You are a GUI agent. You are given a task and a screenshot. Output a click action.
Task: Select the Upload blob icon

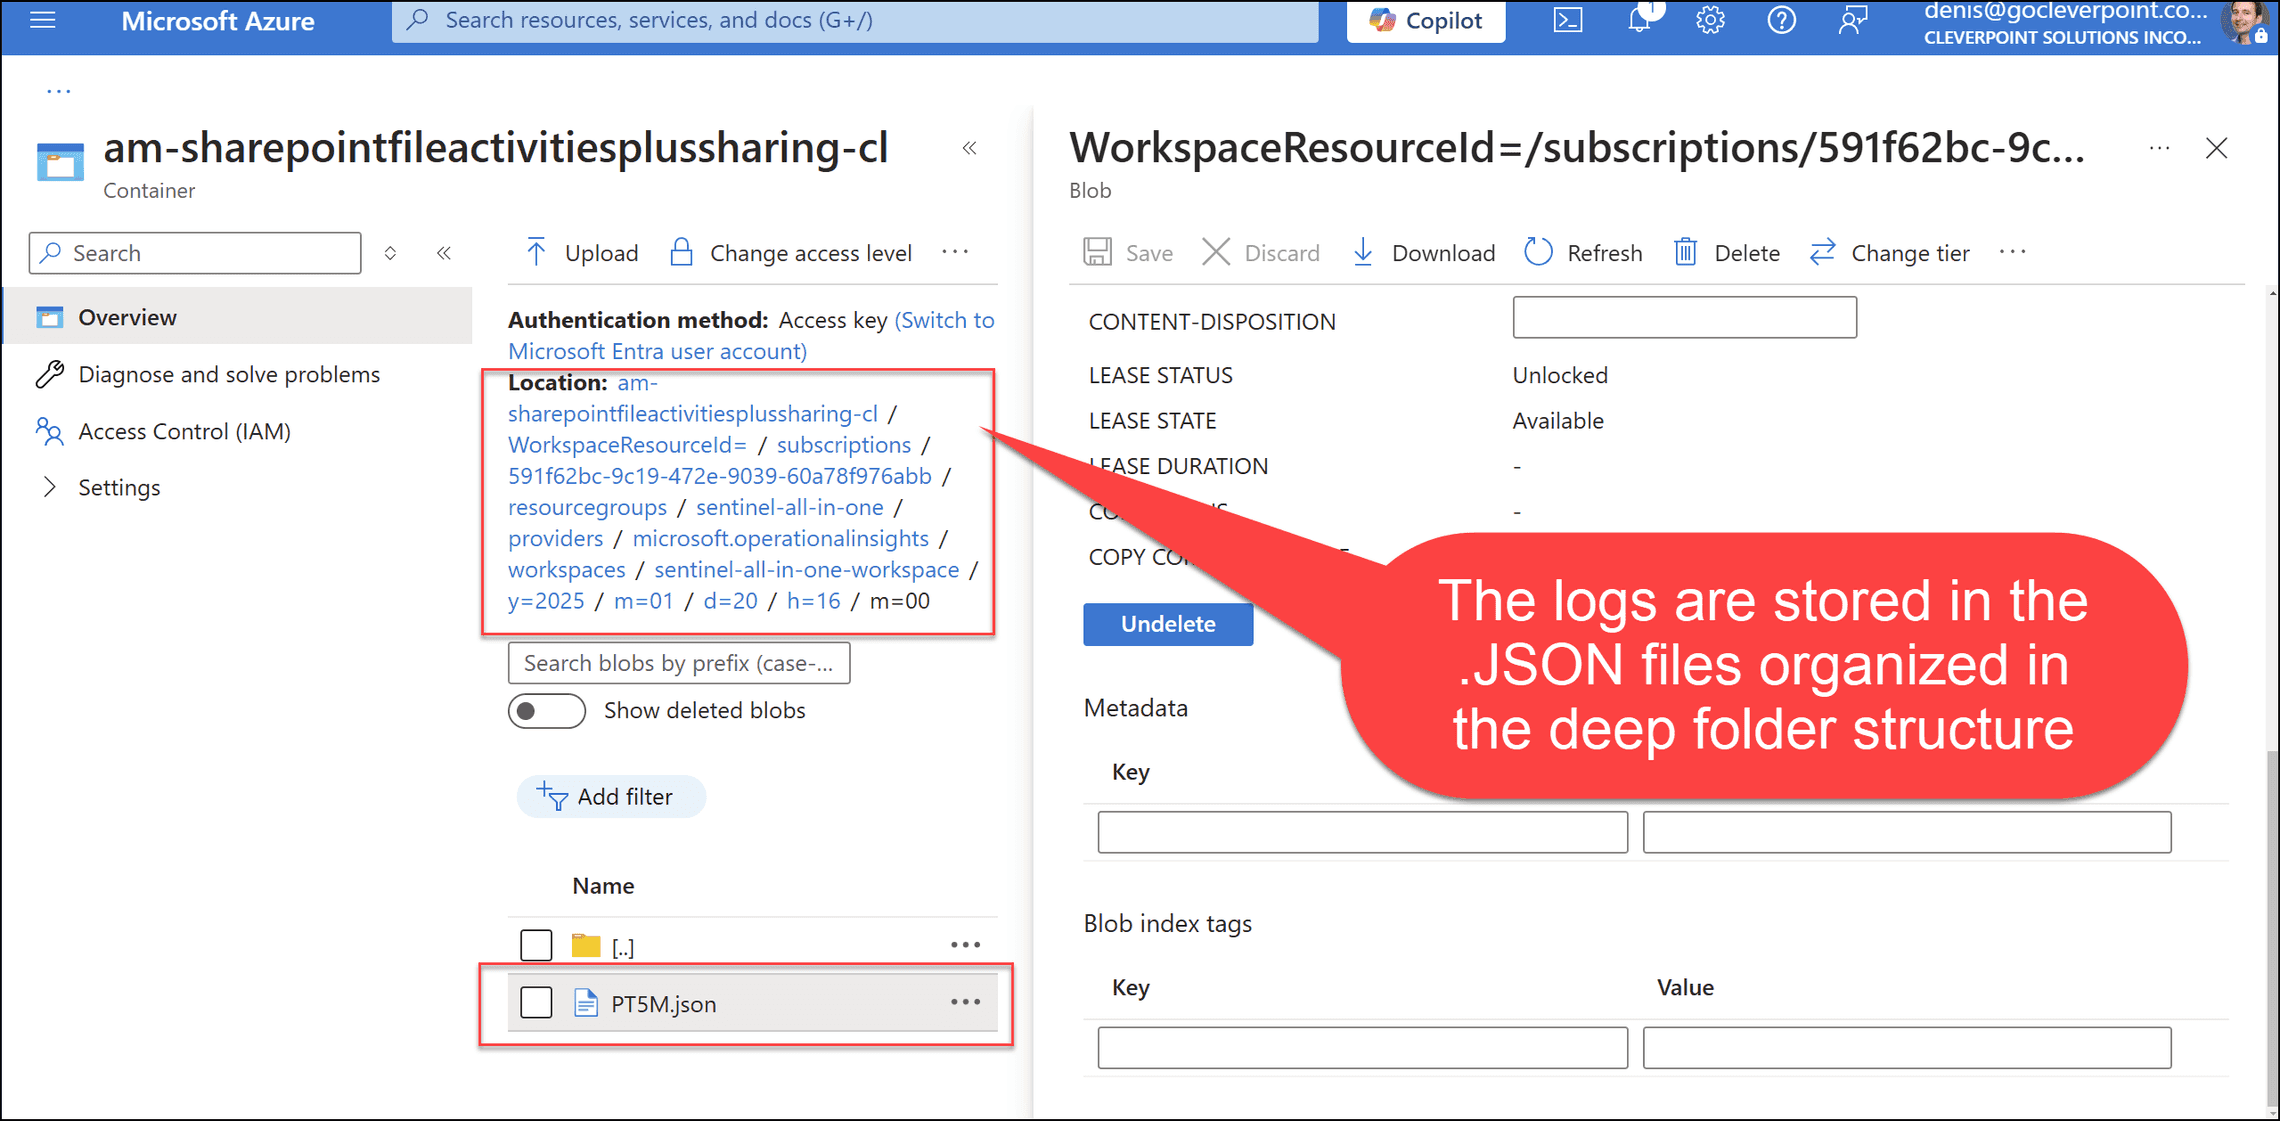537,252
